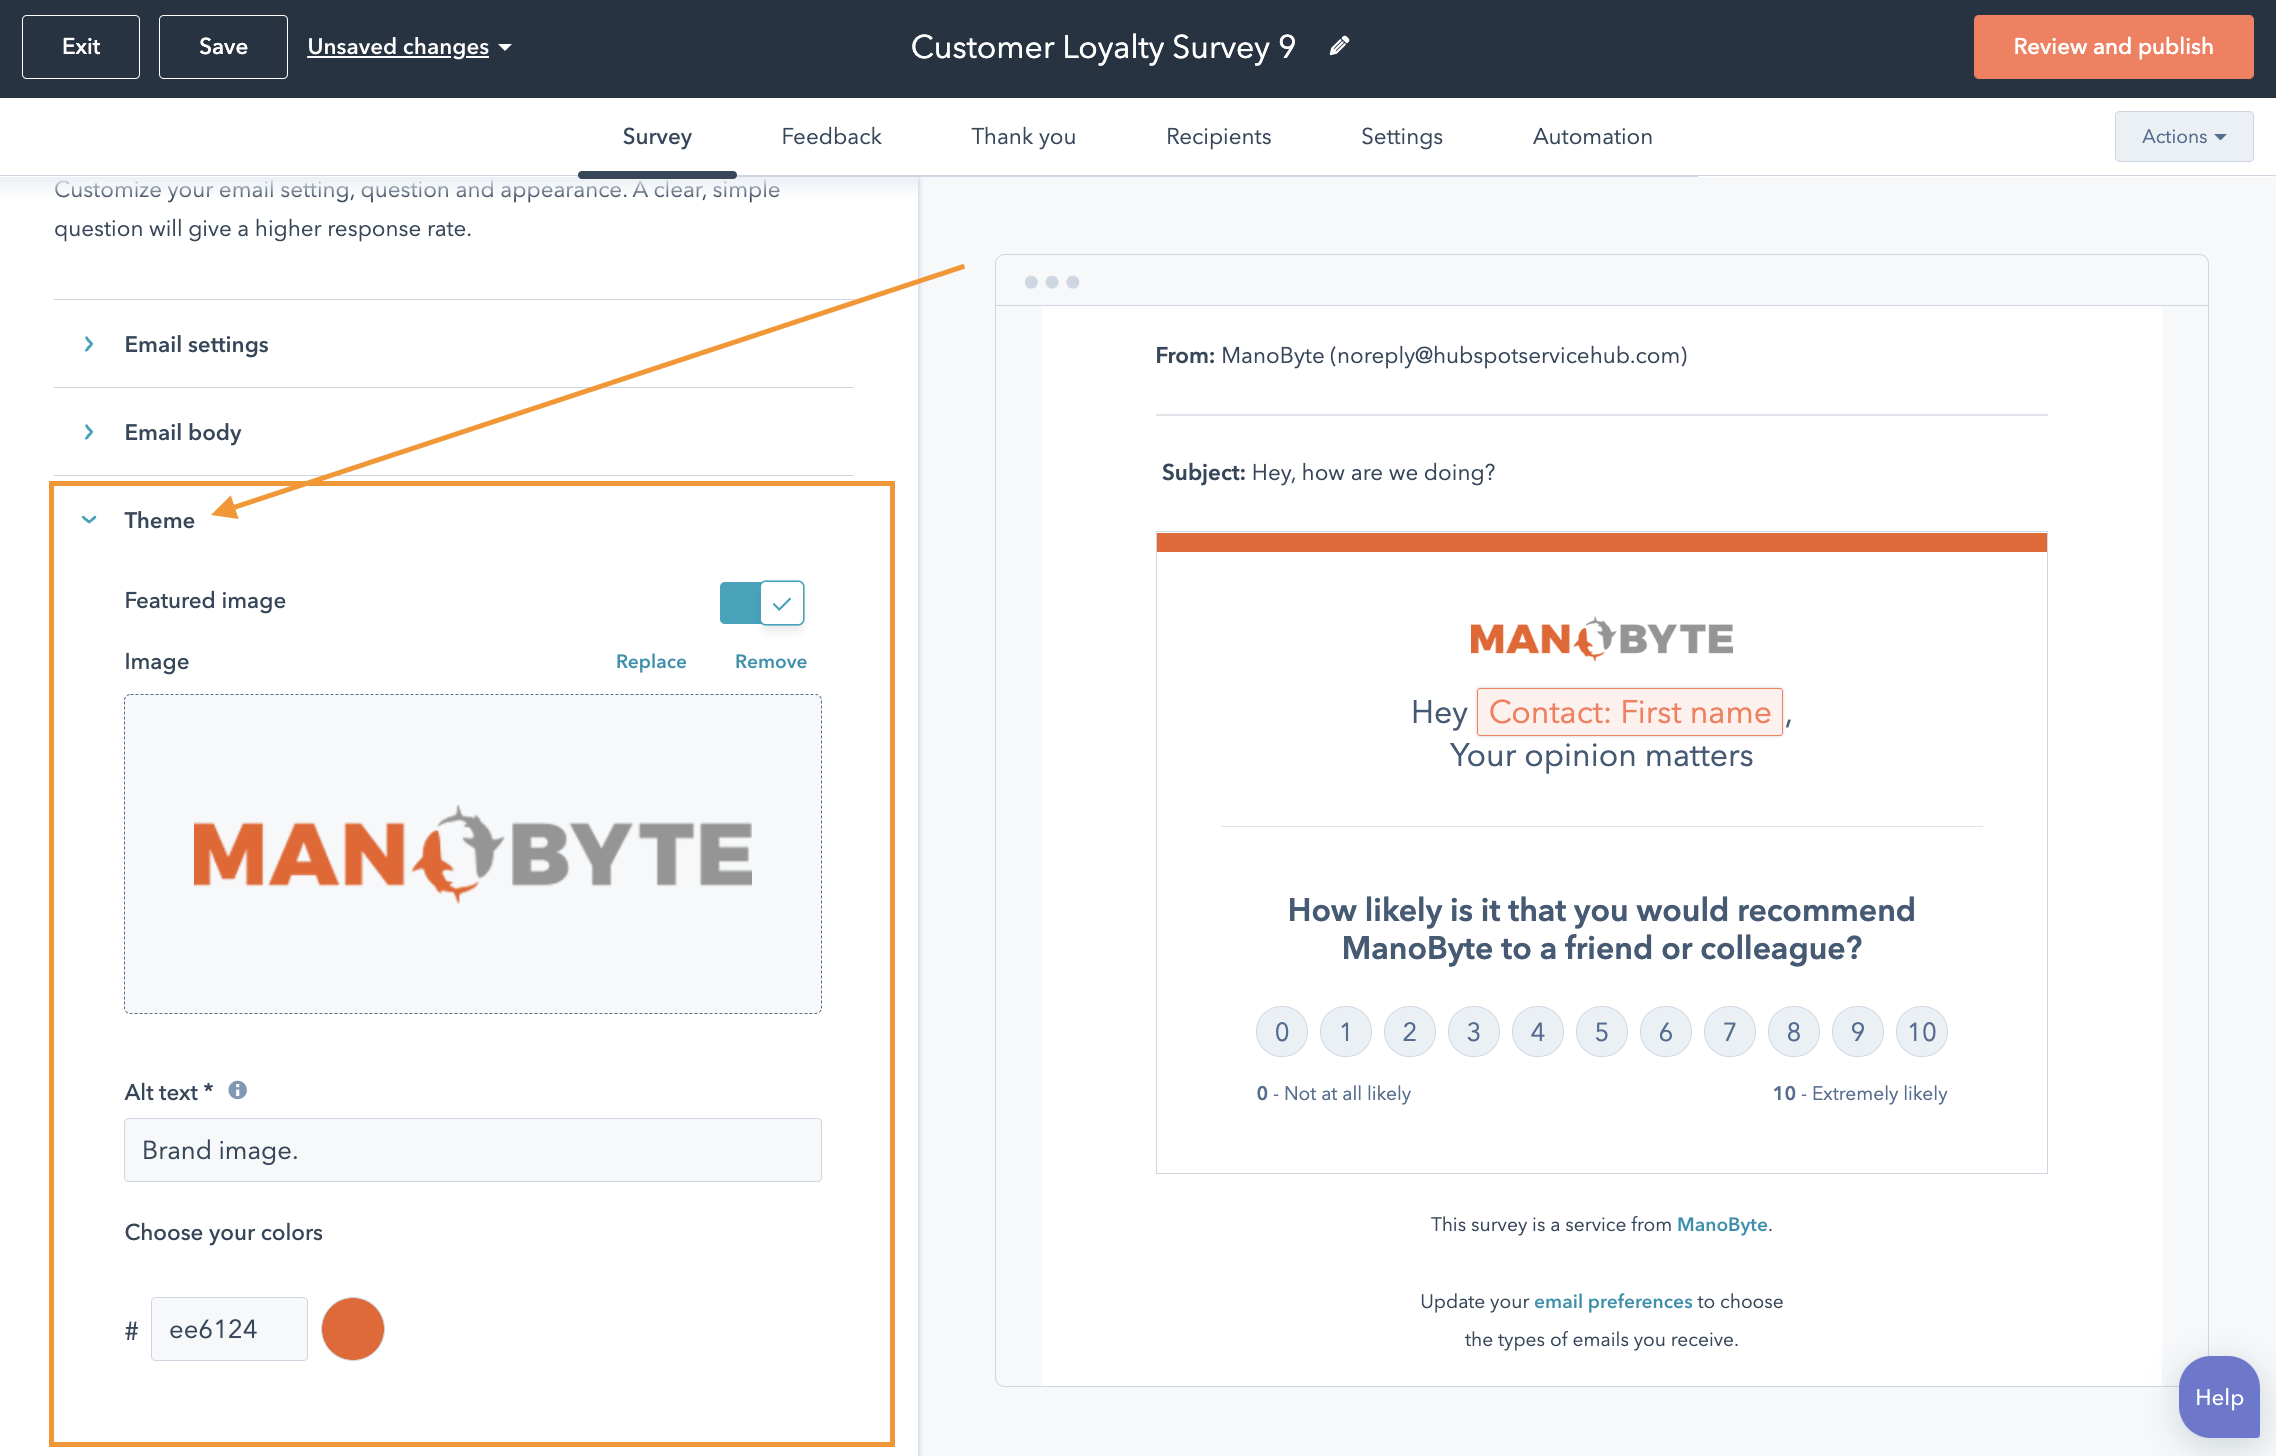Open the Settings tab
Viewport: 2276px width, 1456px height.
click(x=1401, y=136)
